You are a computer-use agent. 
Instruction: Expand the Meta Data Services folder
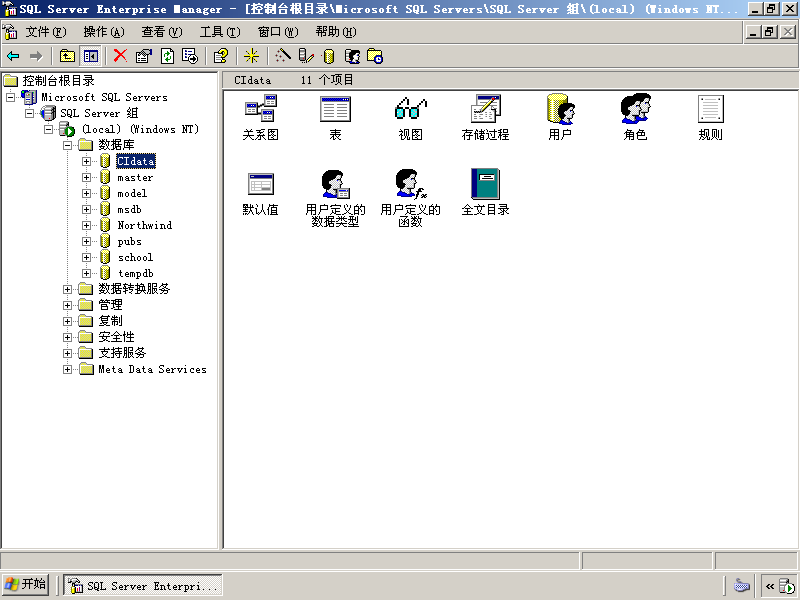coord(67,369)
